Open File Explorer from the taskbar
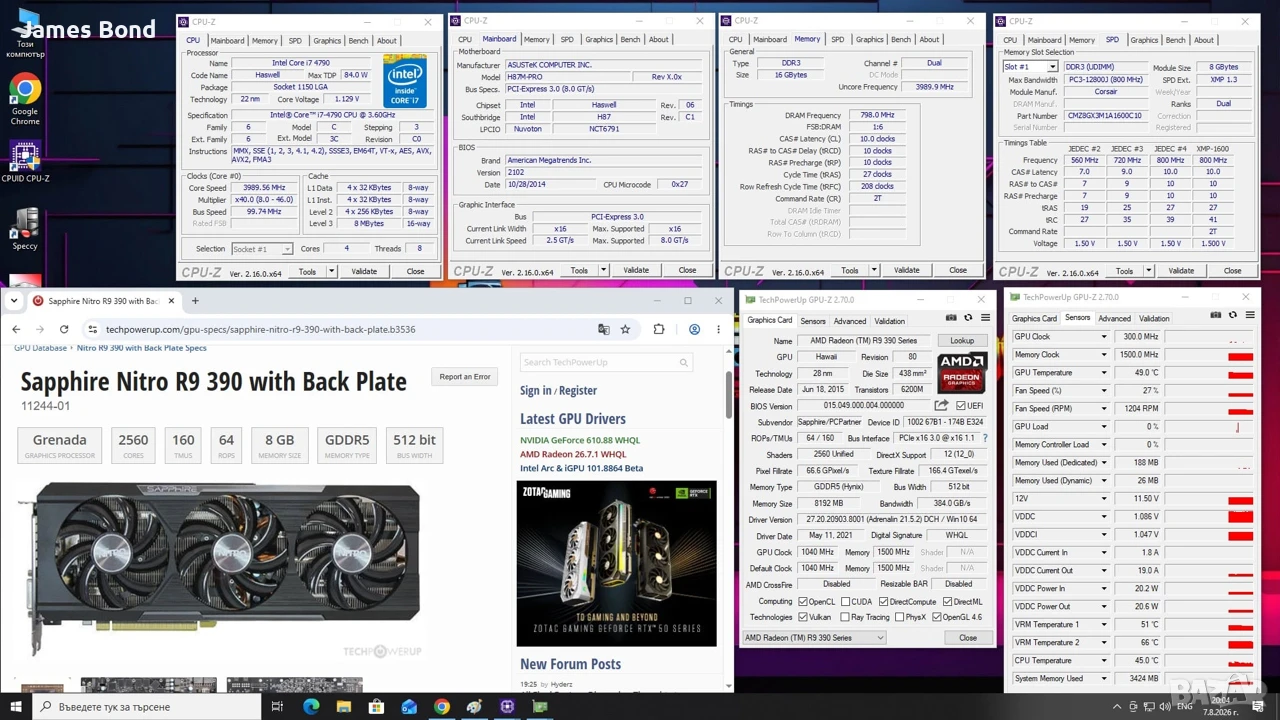 343,707
